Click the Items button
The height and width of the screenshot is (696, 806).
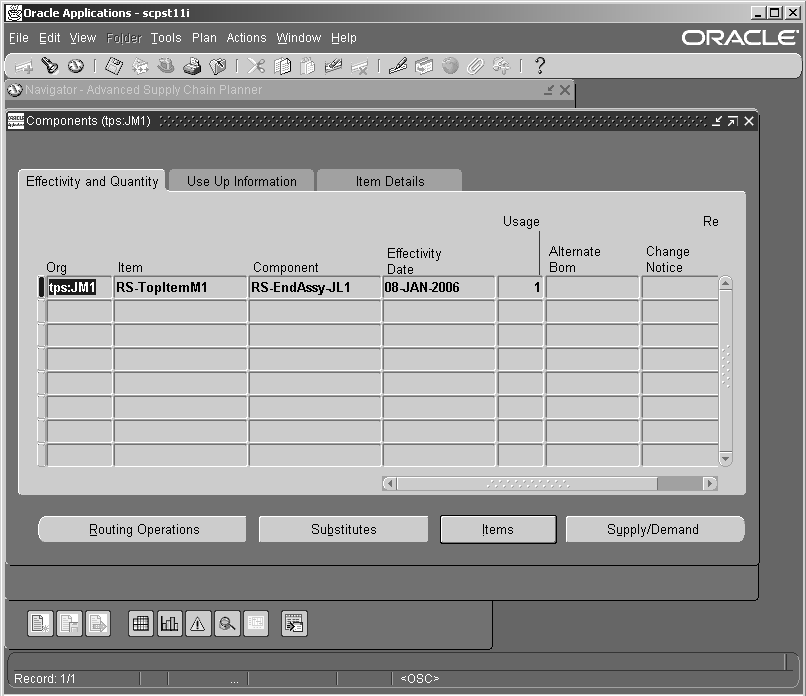click(x=498, y=529)
